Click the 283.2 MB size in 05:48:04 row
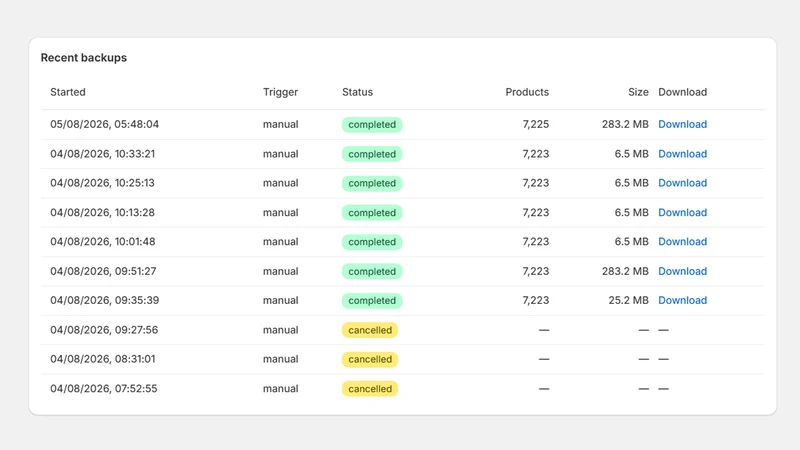This screenshot has width=800, height=450. tap(625, 124)
